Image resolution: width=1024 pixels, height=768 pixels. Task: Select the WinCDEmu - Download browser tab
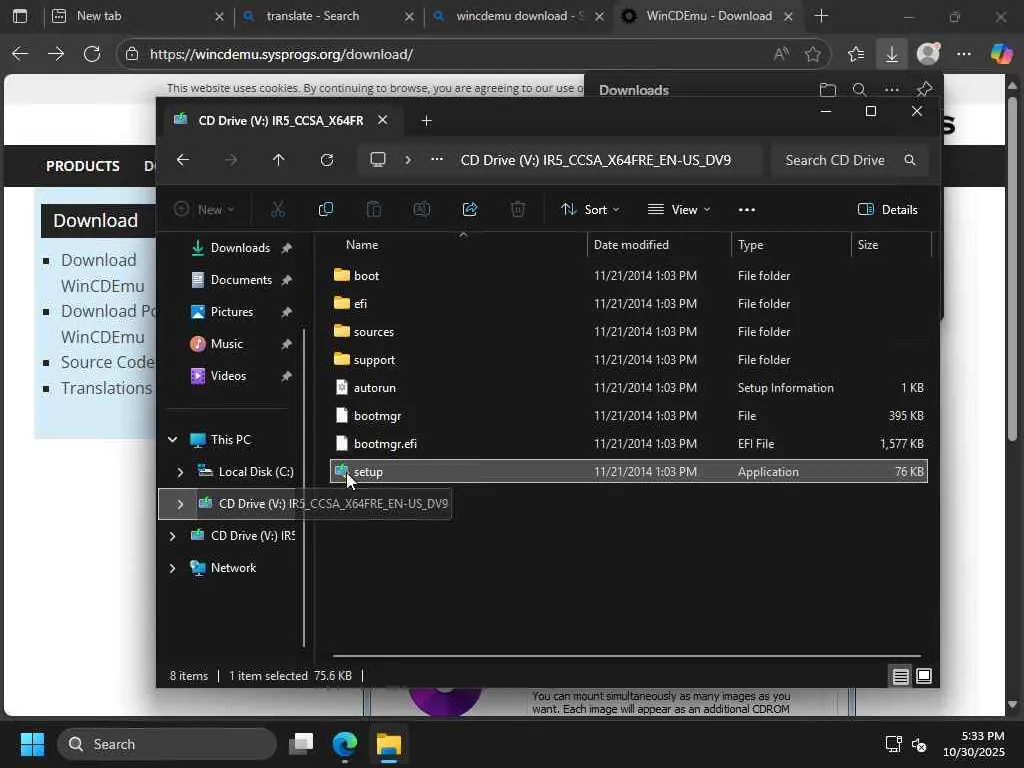pos(707,16)
